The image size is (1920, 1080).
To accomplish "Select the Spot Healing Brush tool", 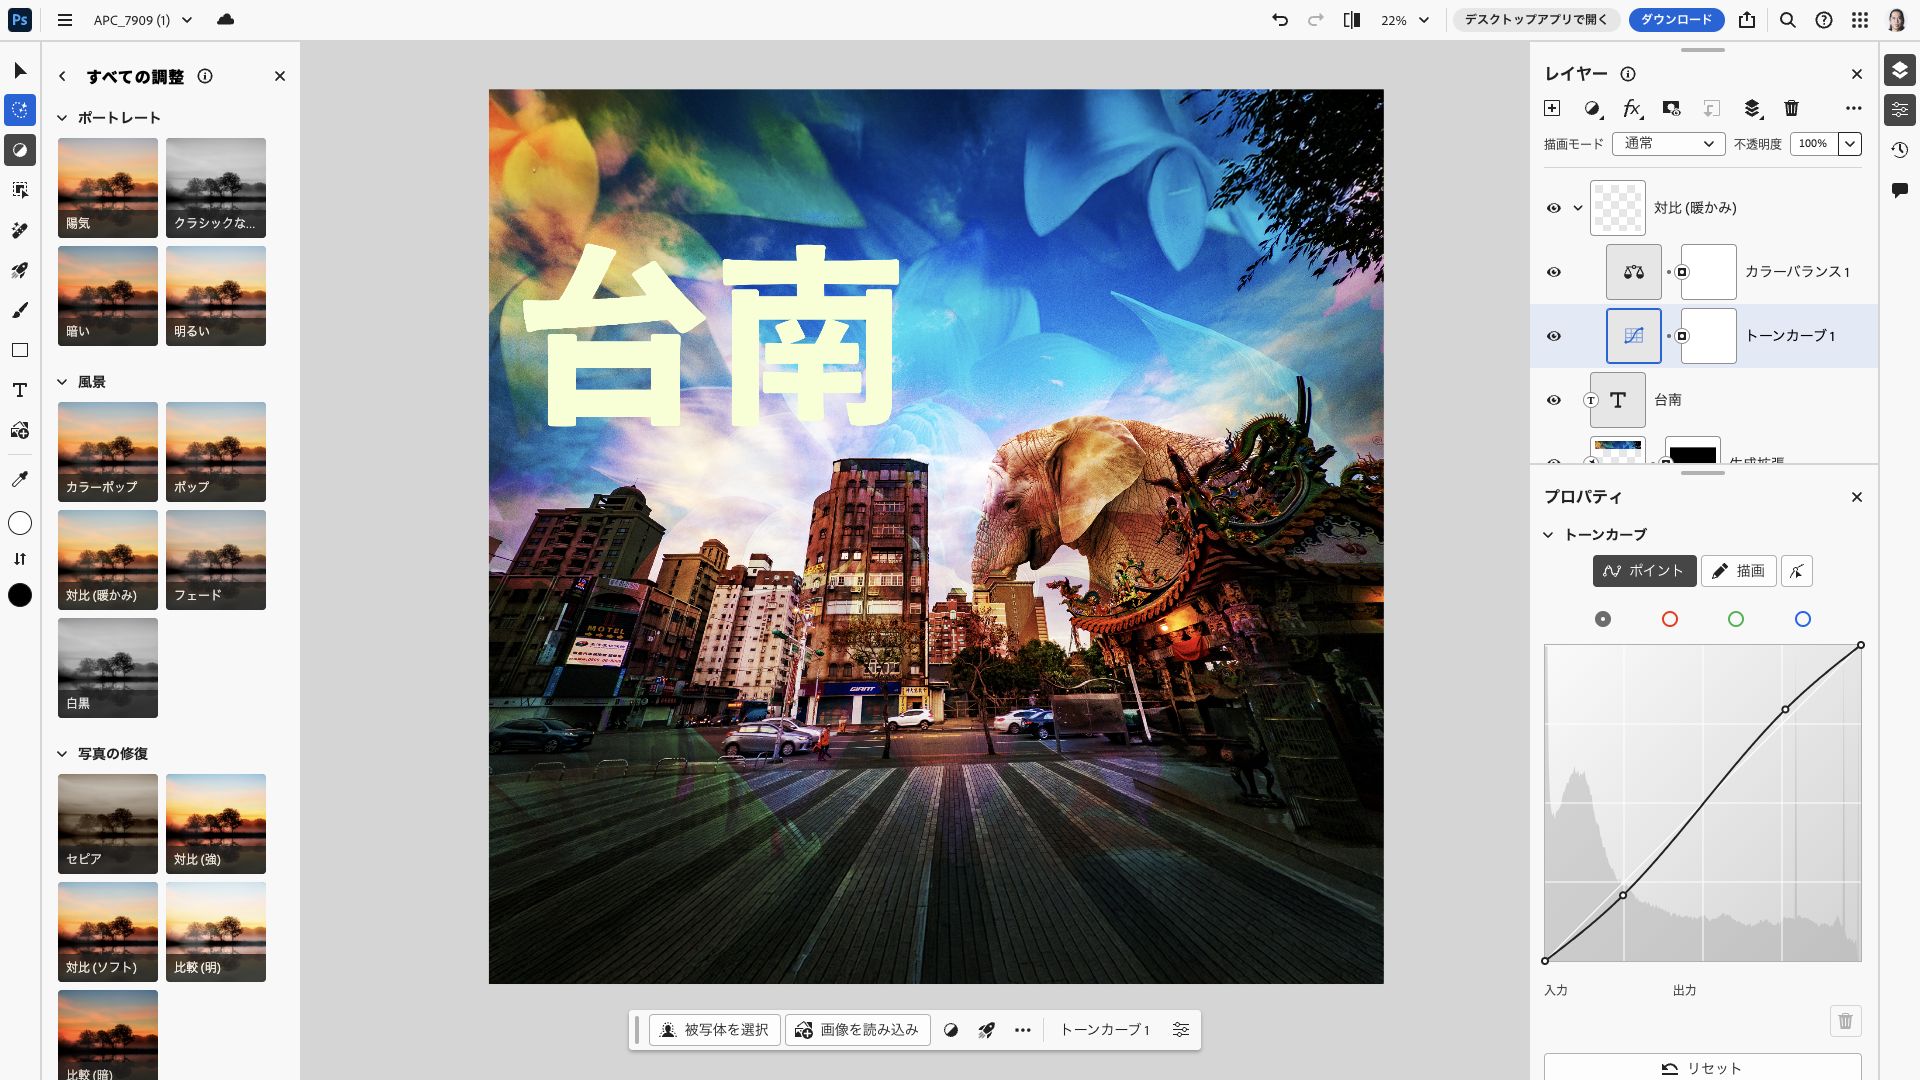I will [x=19, y=231].
